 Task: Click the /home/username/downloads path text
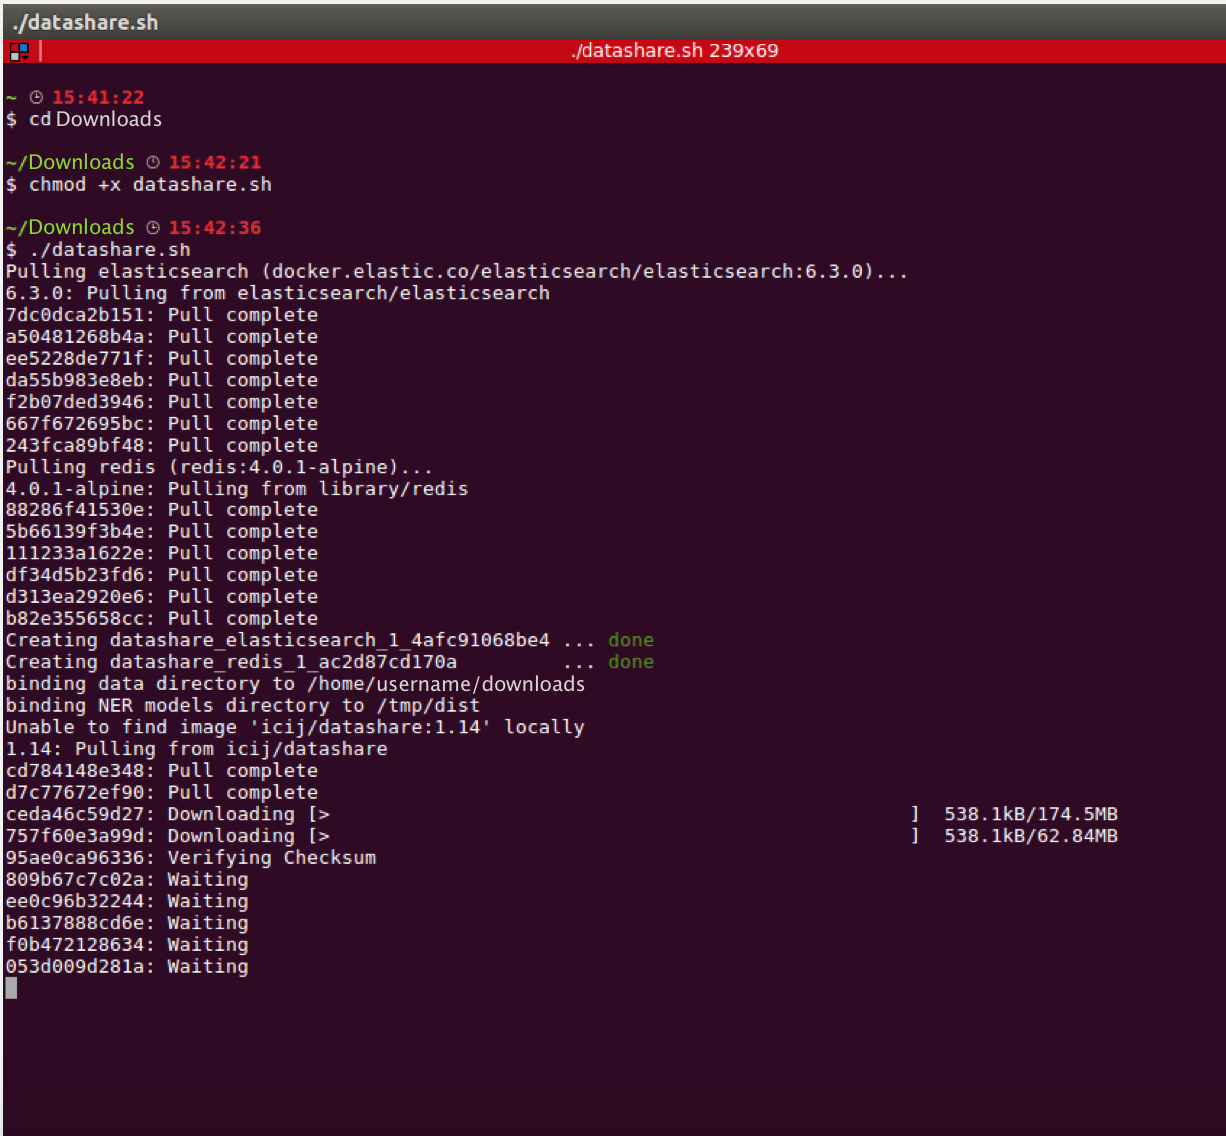click(446, 684)
